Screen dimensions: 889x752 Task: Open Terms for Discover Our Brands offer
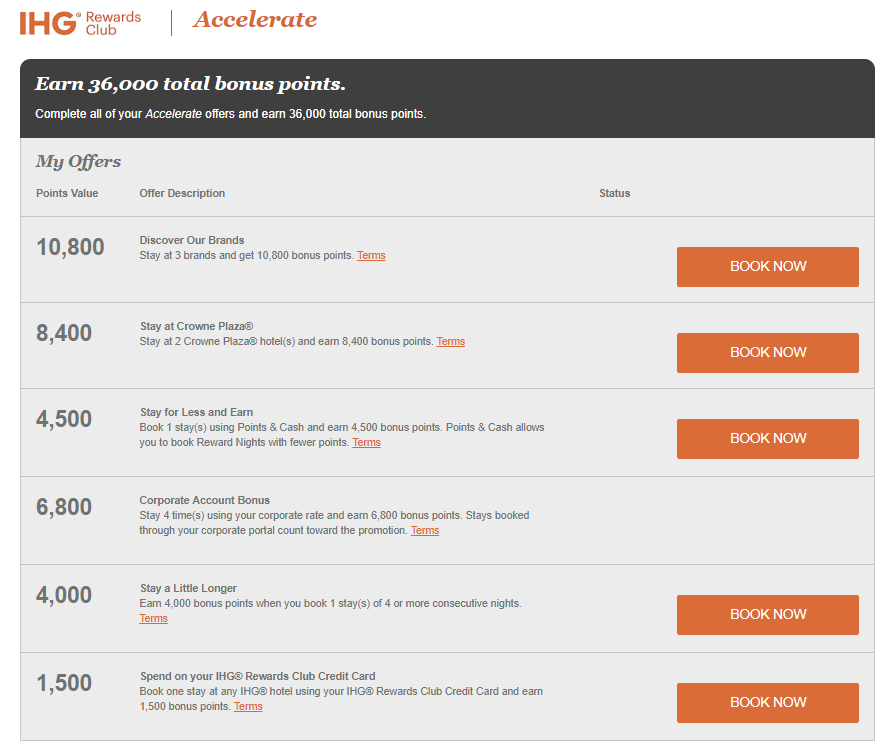point(371,256)
